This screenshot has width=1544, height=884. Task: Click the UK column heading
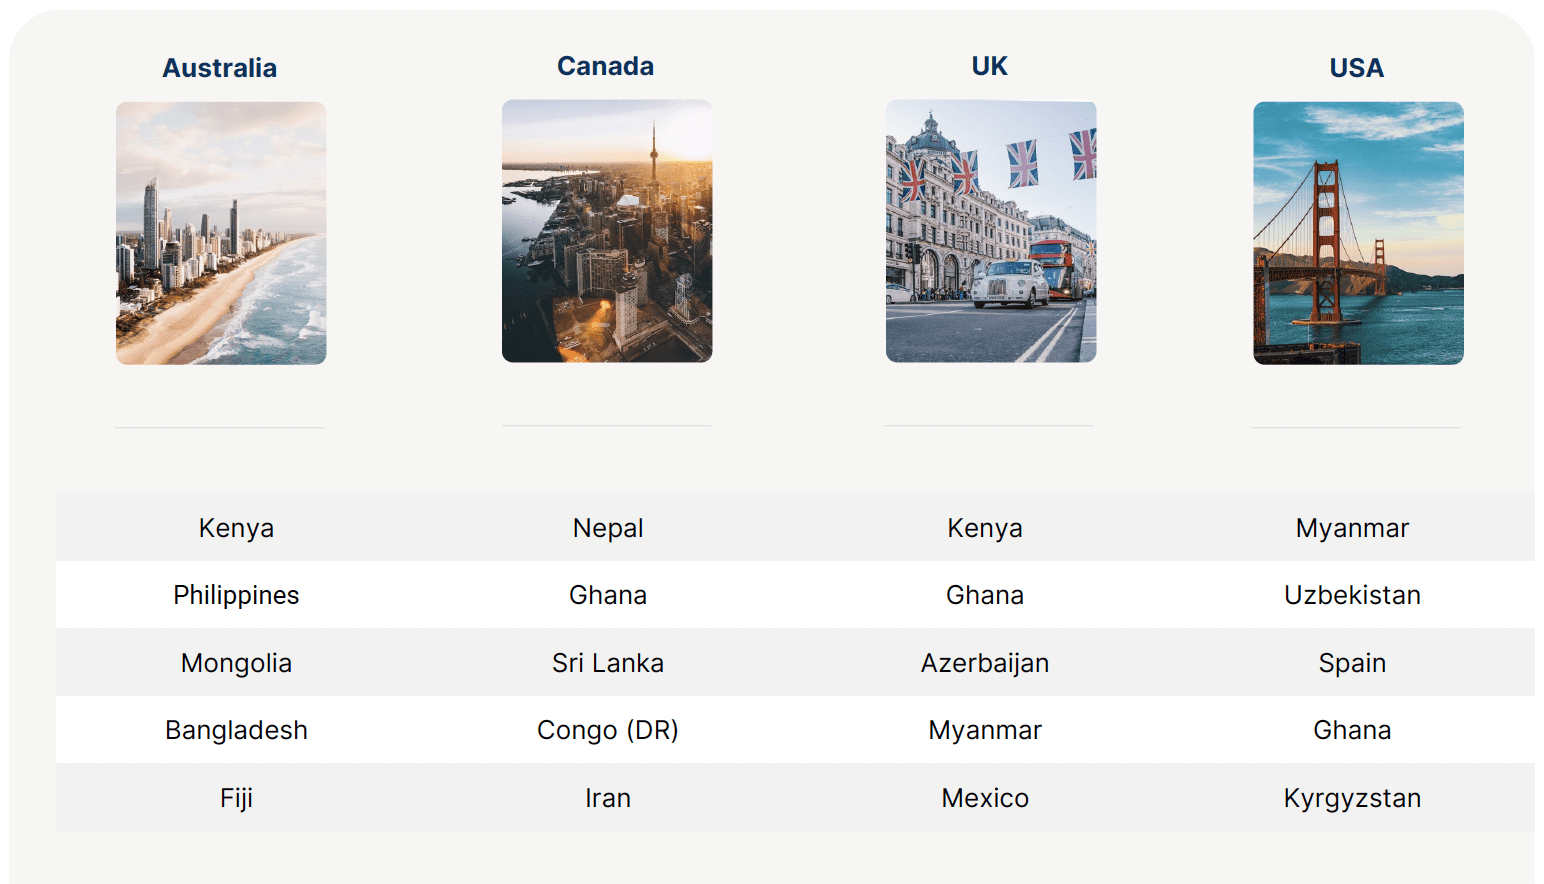tap(990, 66)
